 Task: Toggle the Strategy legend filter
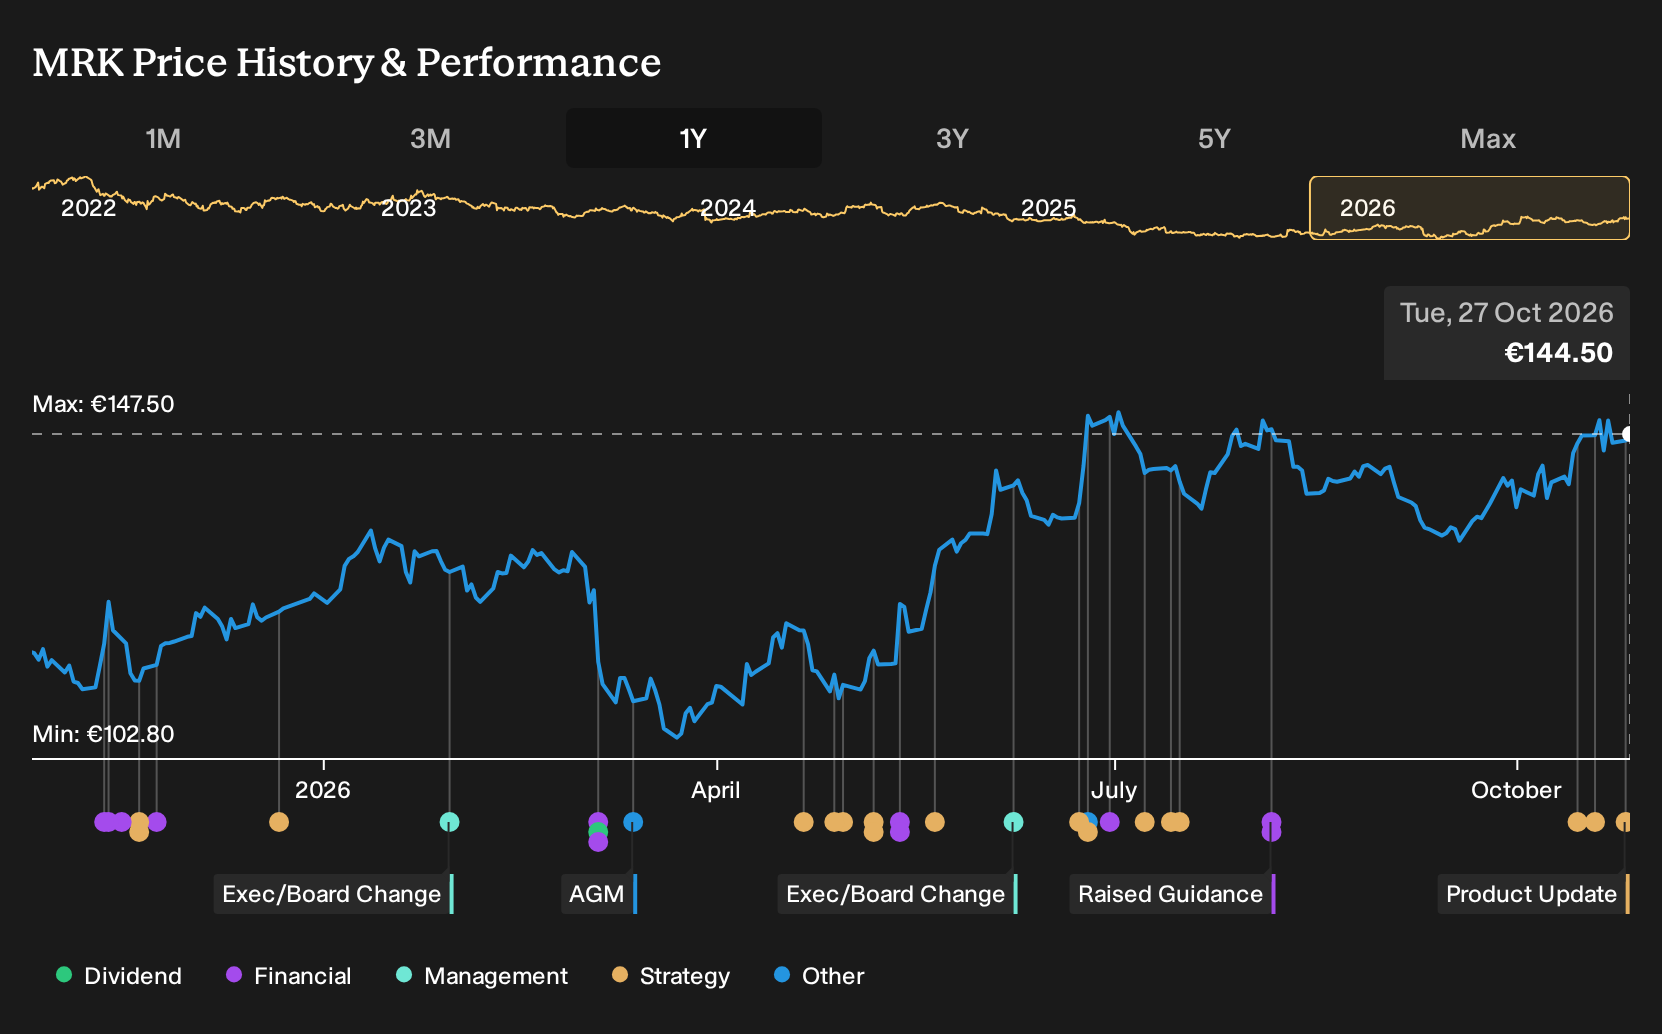[x=671, y=976]
